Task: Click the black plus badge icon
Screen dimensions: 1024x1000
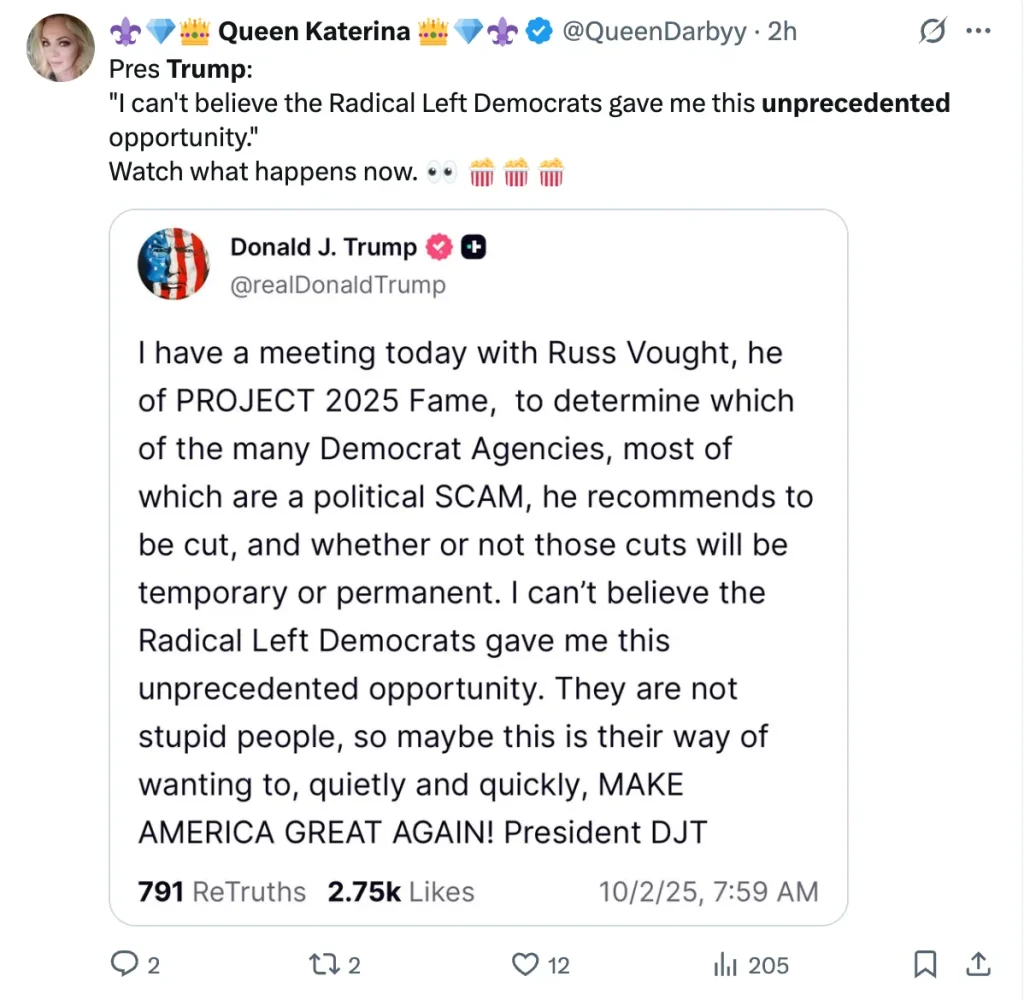Action: tap(474, 247)
